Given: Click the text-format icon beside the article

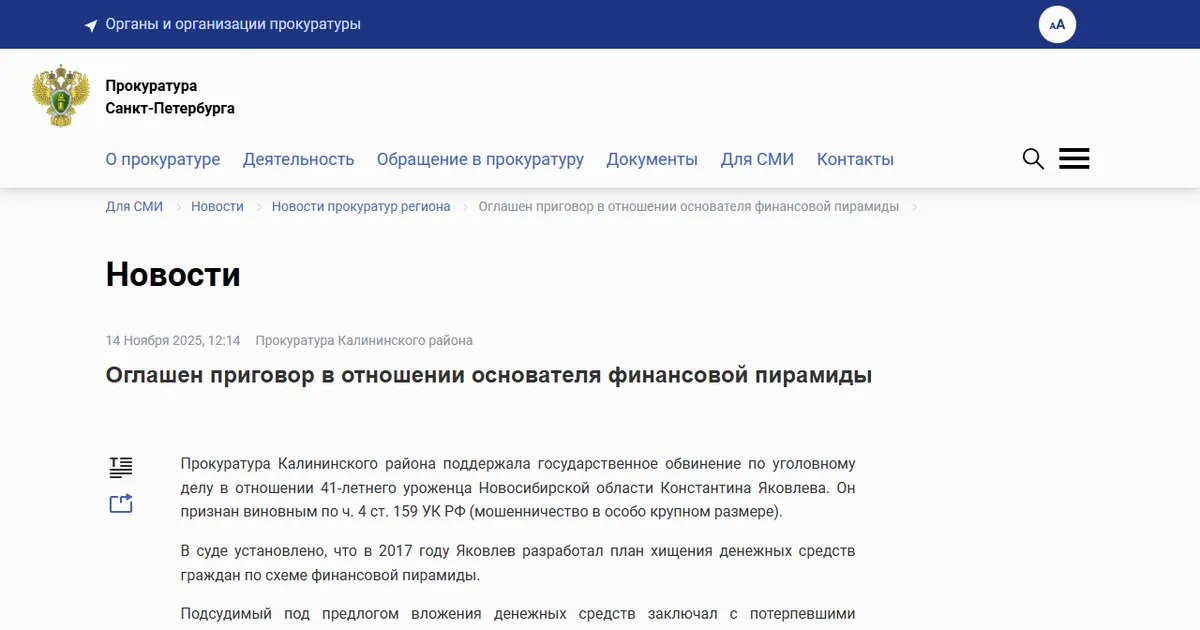Looking at the screenshot, I should tap(121, 467).
